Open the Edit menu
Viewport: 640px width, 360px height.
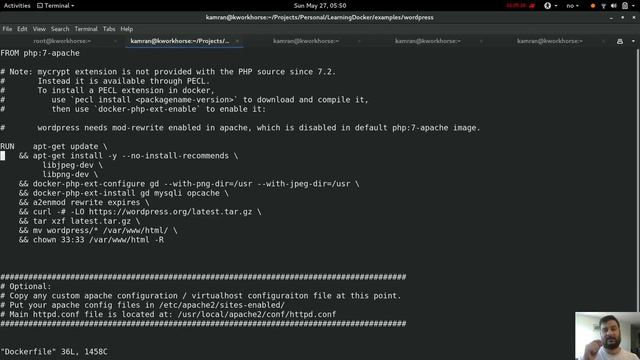22,29
